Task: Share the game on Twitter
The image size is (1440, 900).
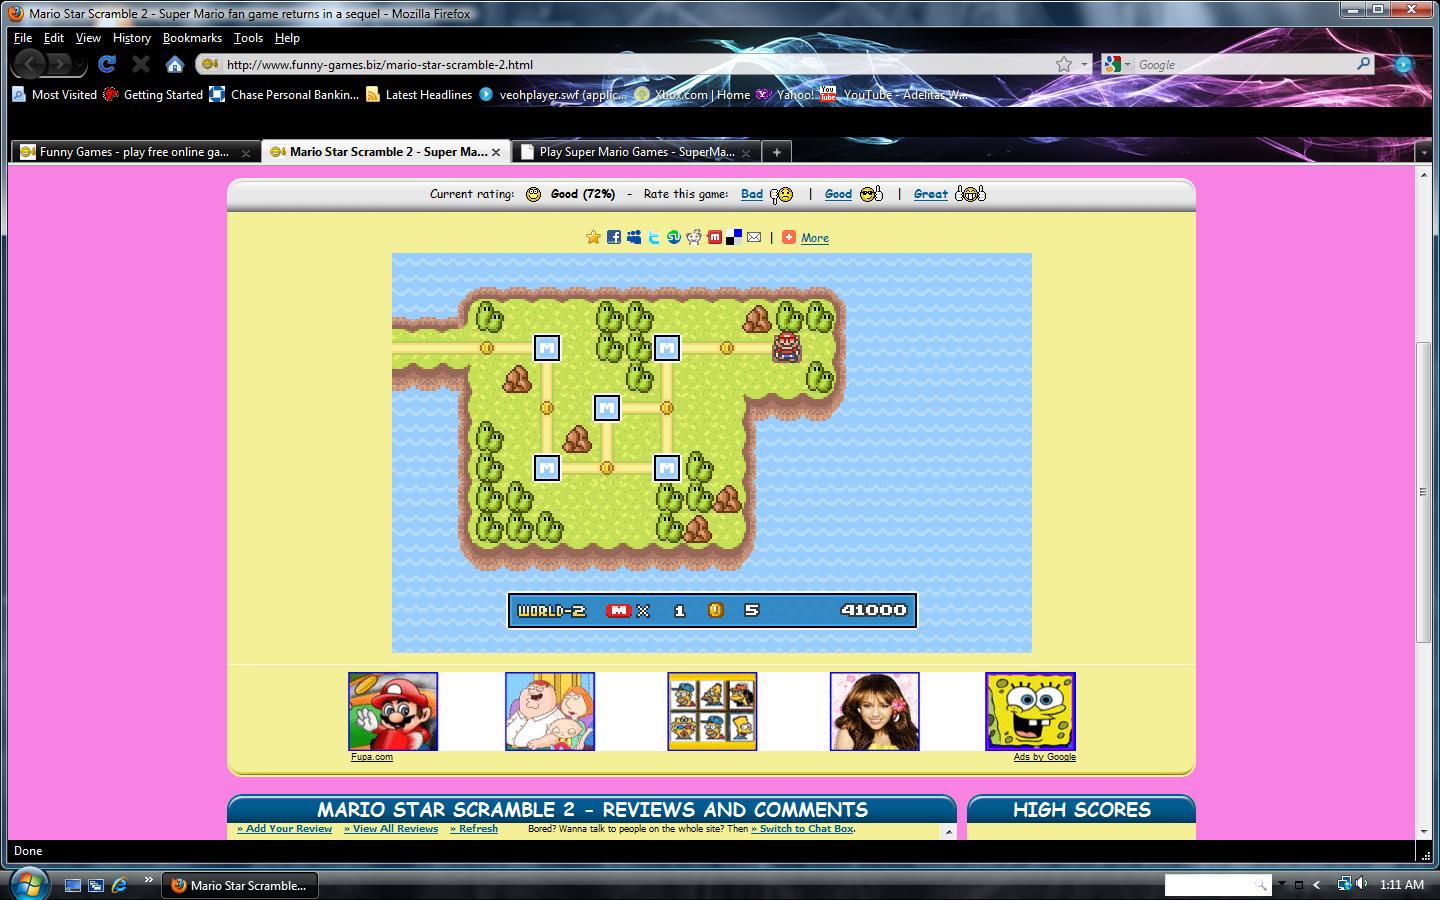Action: (654, 237)
